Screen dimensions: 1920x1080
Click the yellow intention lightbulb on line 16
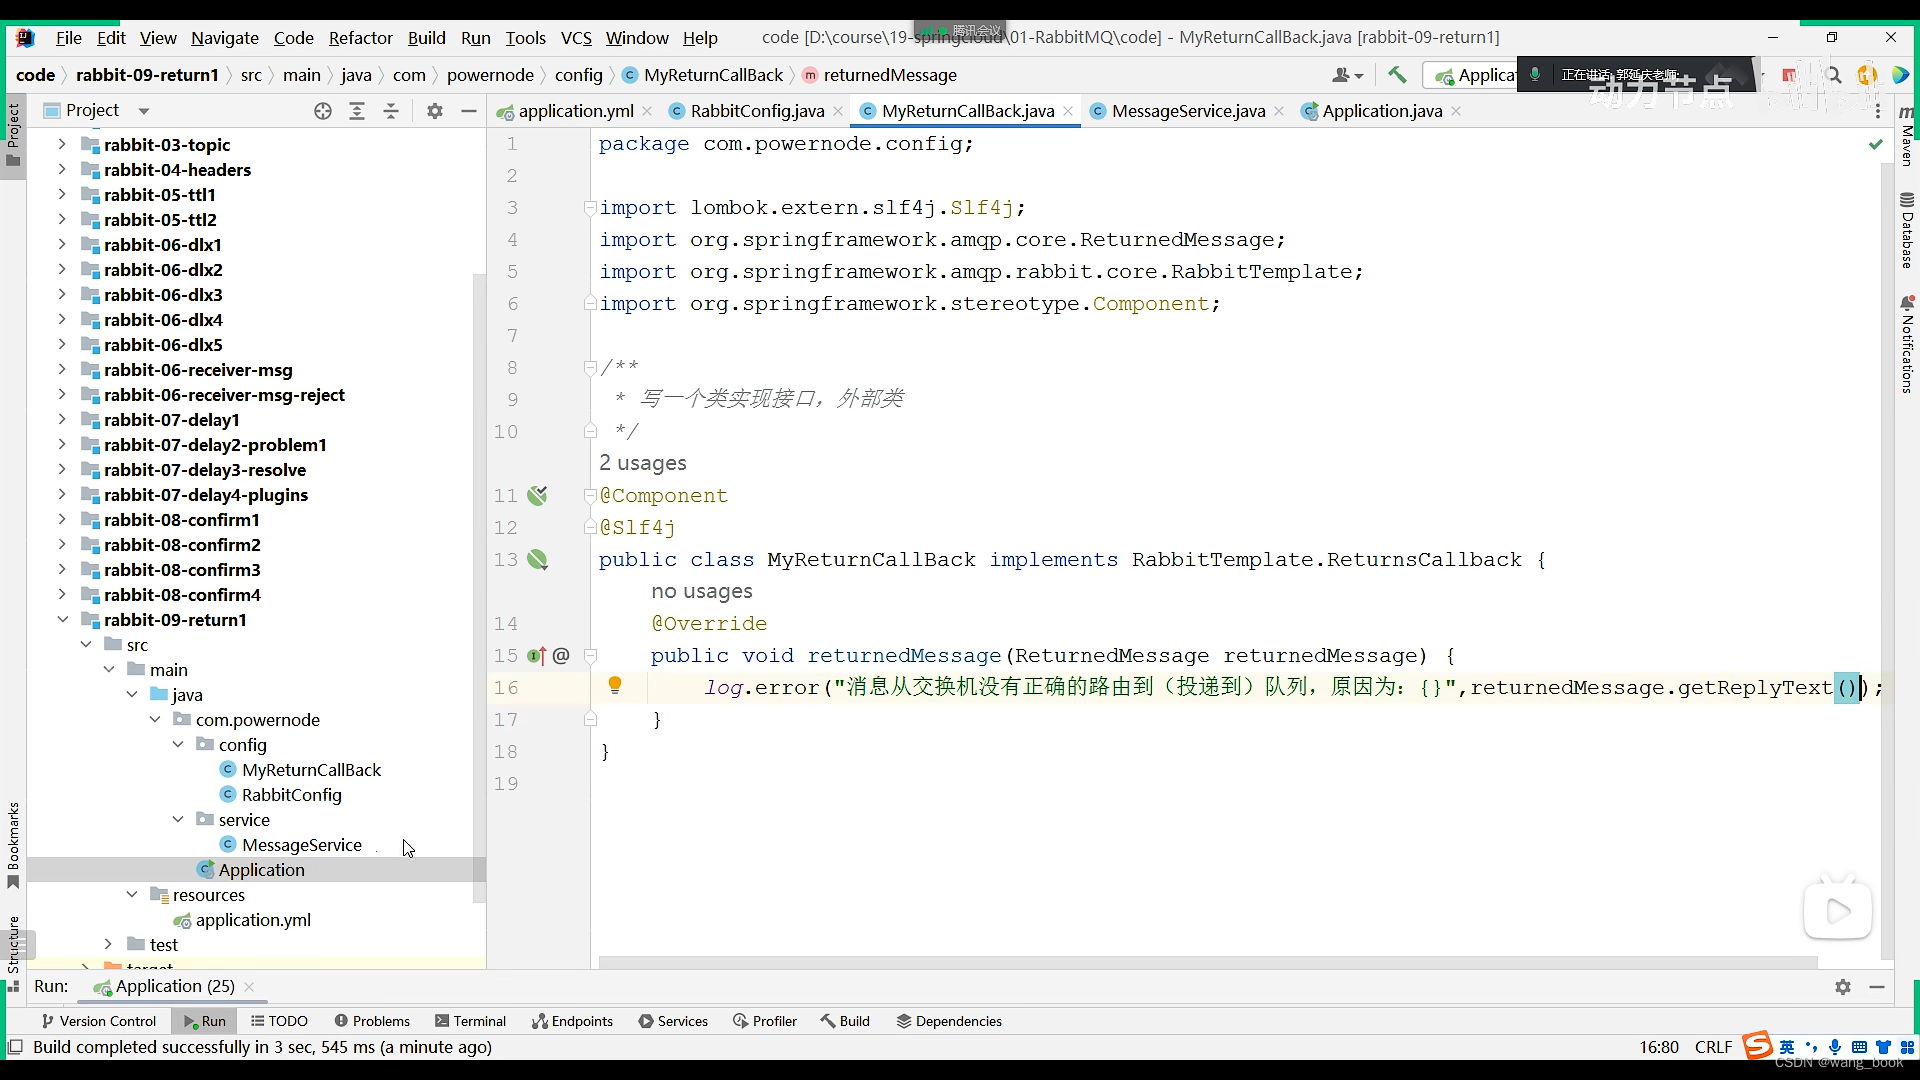click(615, 686)
